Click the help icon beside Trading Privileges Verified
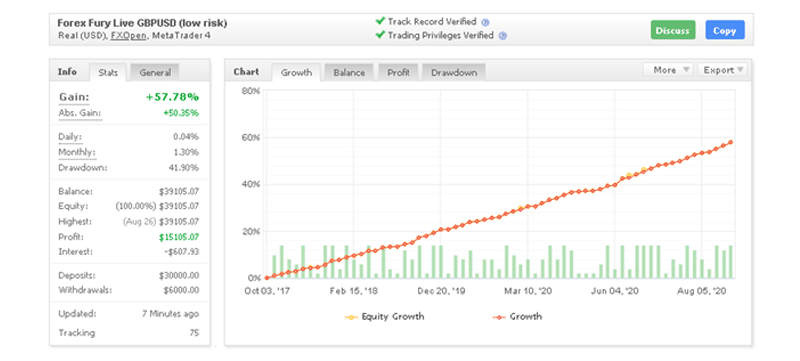This screenshot has width=800, height=361. pyautogui.click(x=503, y=36)
